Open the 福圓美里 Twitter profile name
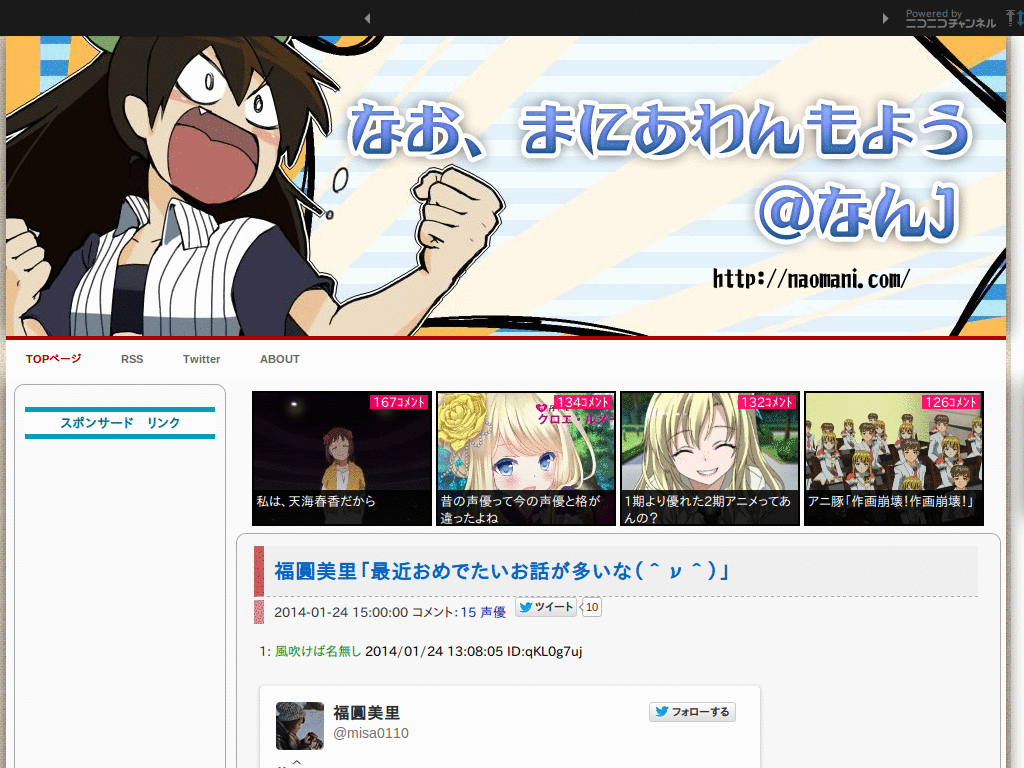1024x768 pixels. click(366, 712)
